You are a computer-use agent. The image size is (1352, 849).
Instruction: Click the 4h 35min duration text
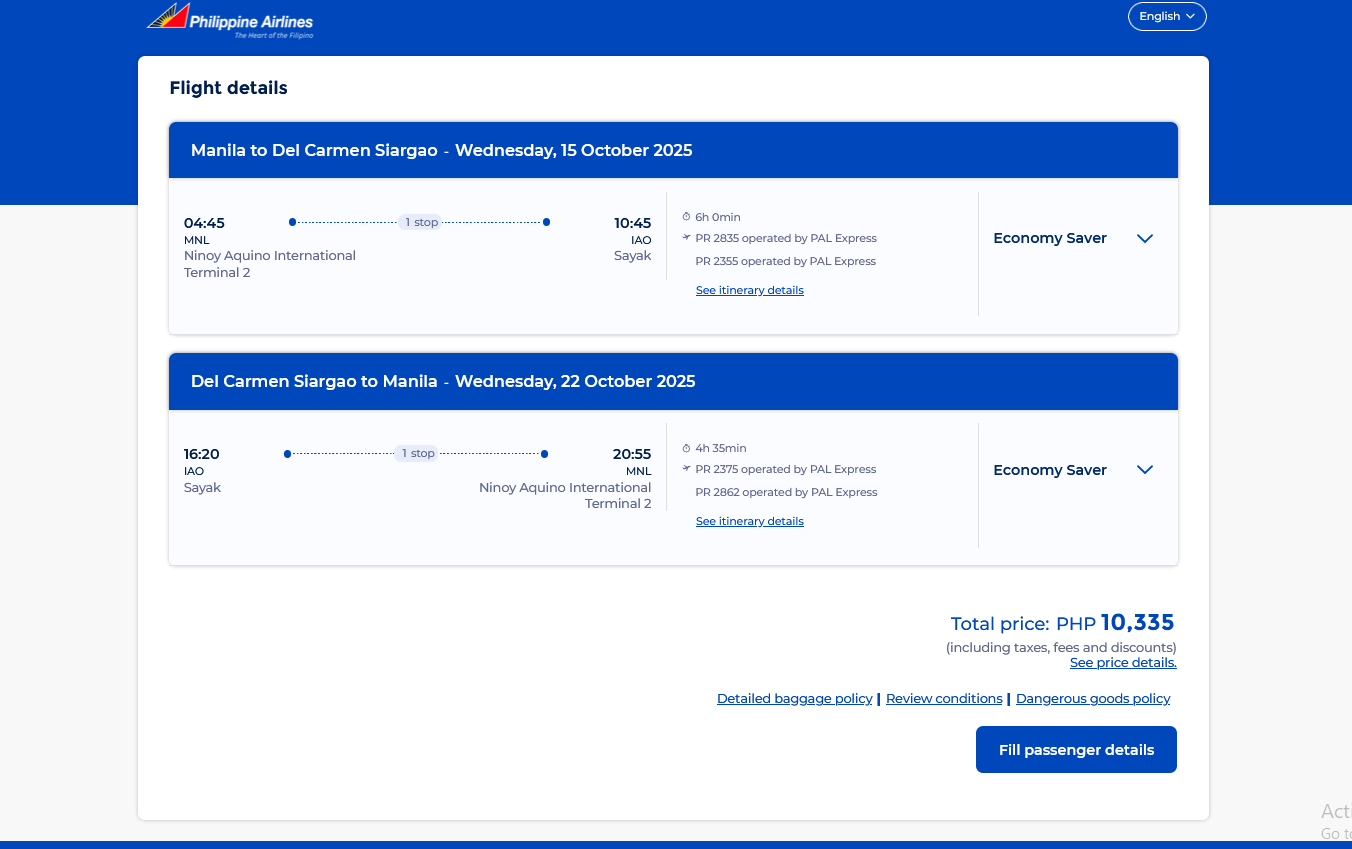point(721,448)
